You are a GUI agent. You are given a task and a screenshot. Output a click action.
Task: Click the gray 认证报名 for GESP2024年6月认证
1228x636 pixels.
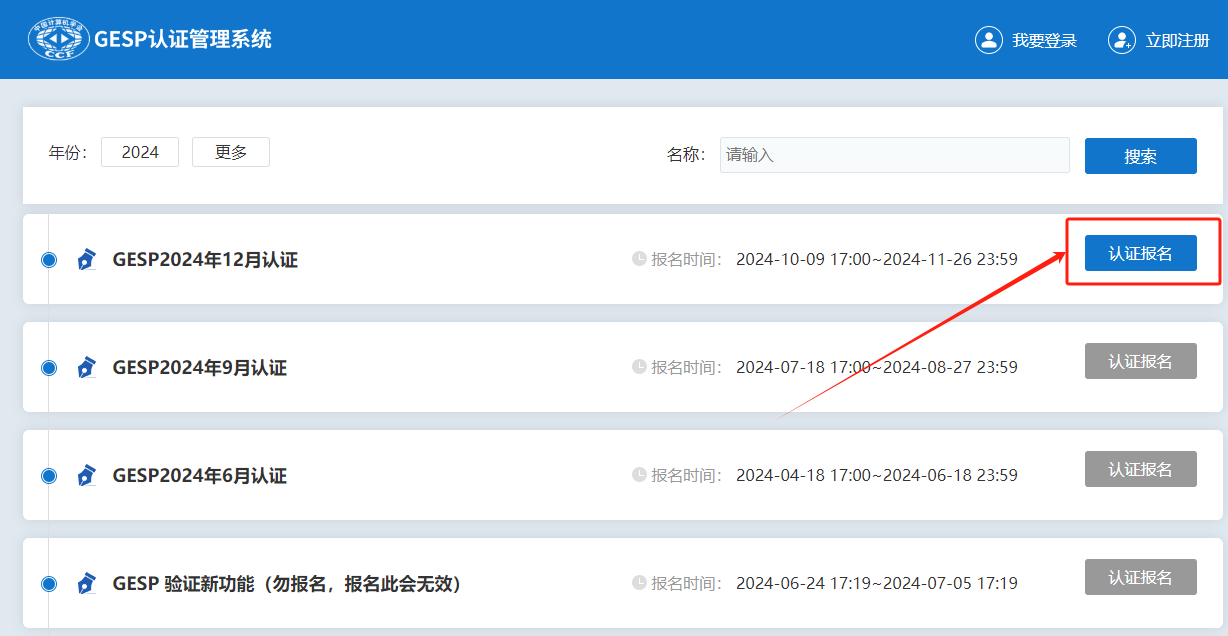(1141, 469)
